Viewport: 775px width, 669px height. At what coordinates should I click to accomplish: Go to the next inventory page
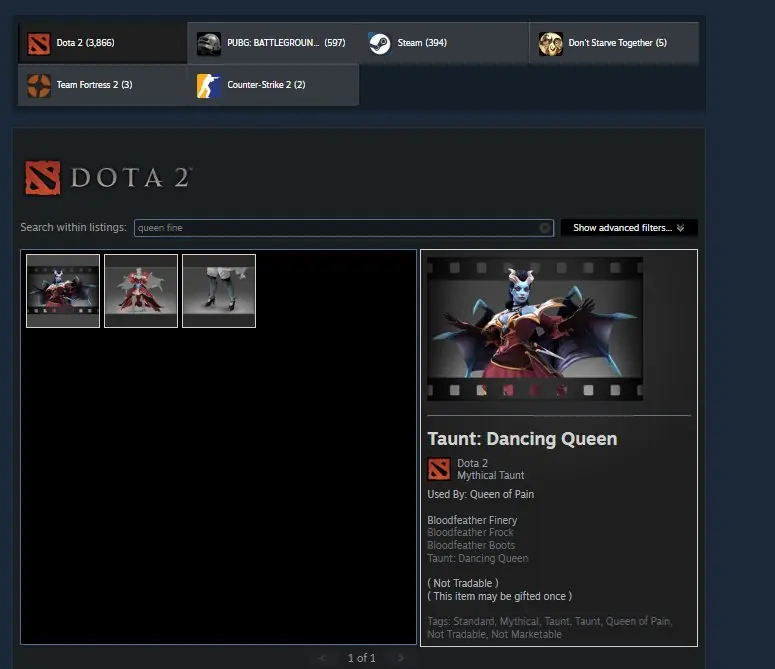tap(401, 658)
